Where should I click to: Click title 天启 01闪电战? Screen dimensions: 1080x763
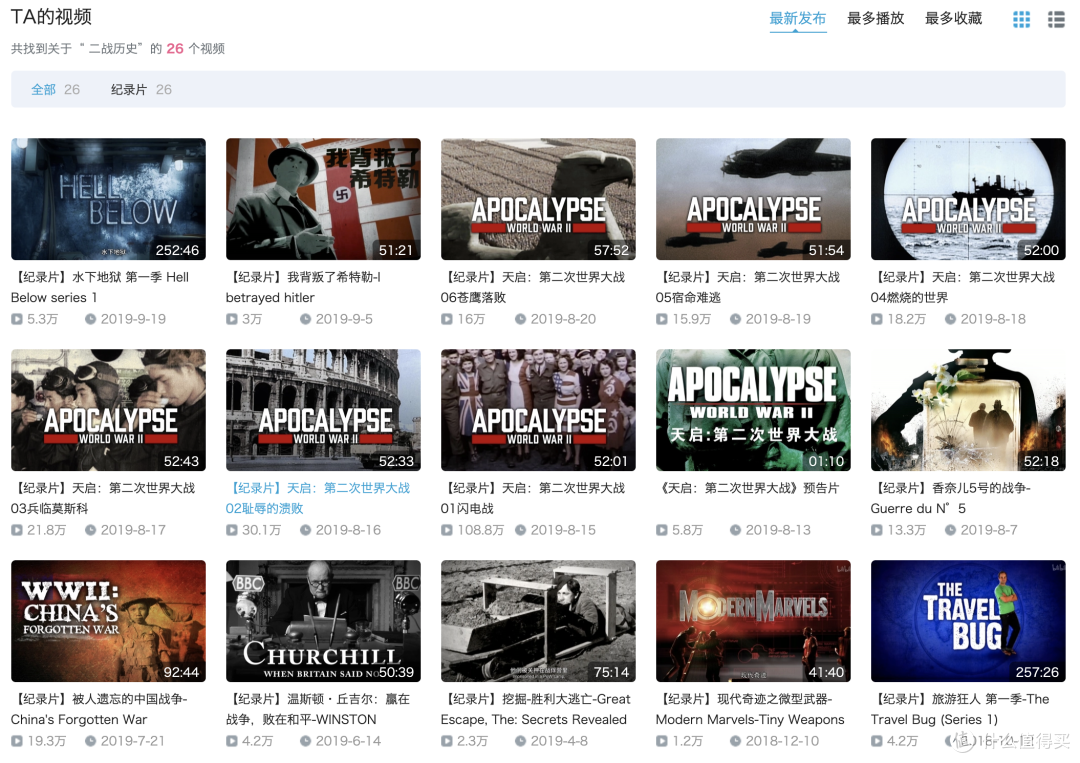(x=533, y=498)
